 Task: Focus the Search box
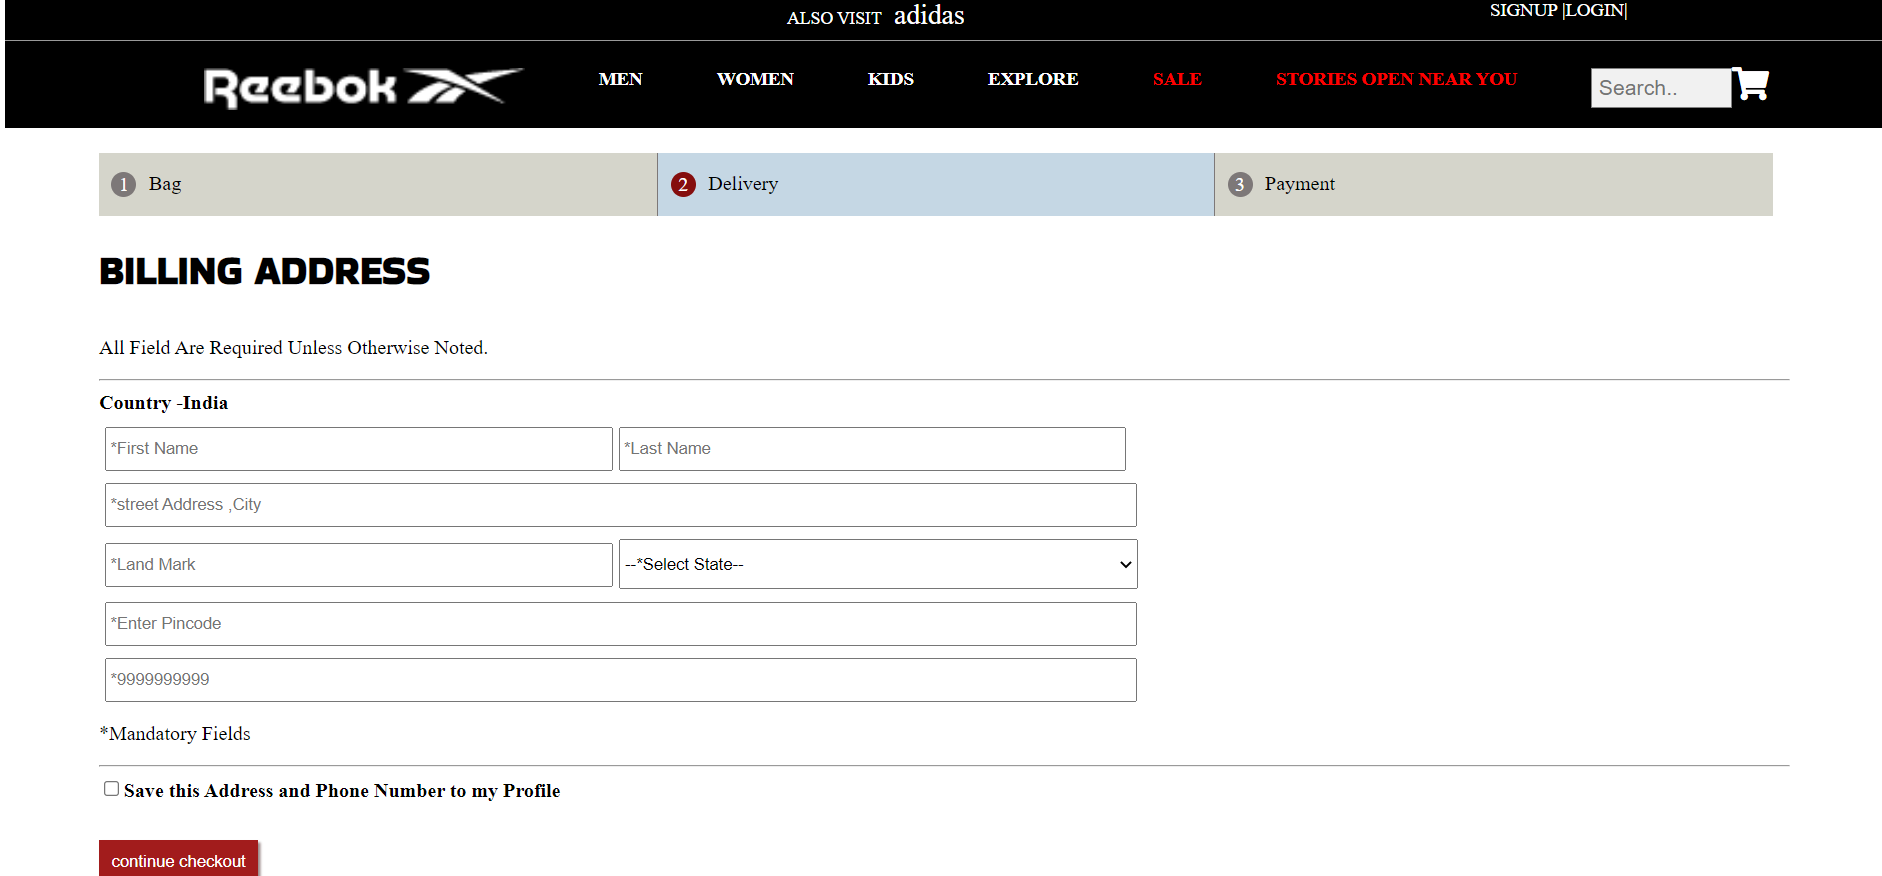coord(1660,88)
